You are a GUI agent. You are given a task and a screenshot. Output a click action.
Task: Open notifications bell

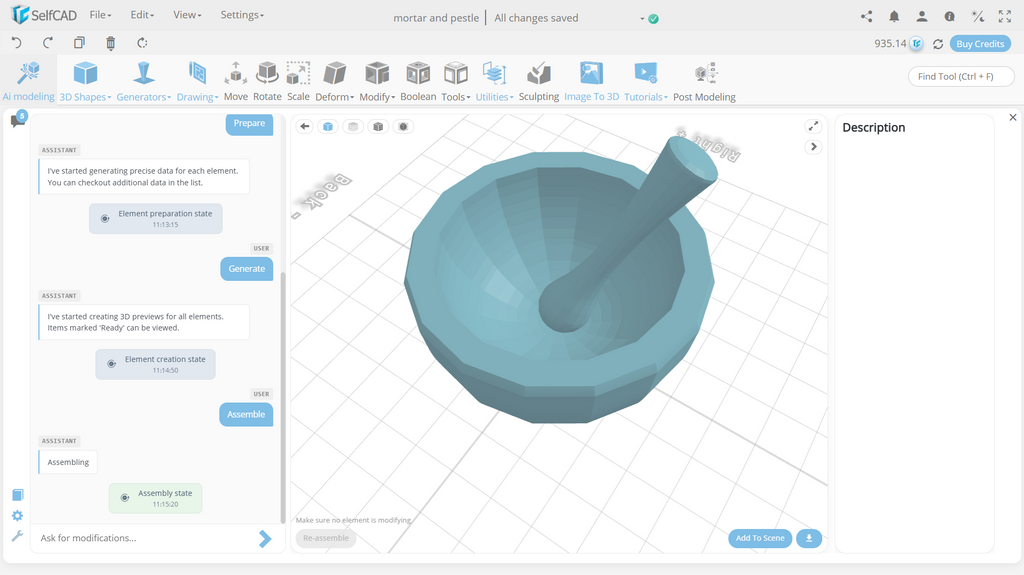point(894,16)
